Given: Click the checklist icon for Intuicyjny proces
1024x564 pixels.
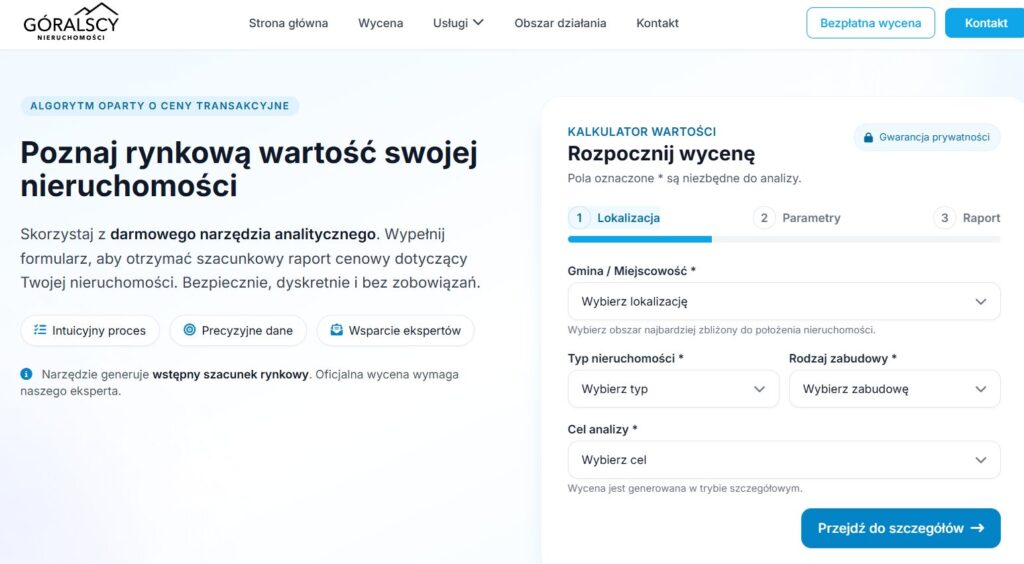Looking at the screenshot, I should tap(39, 330).
